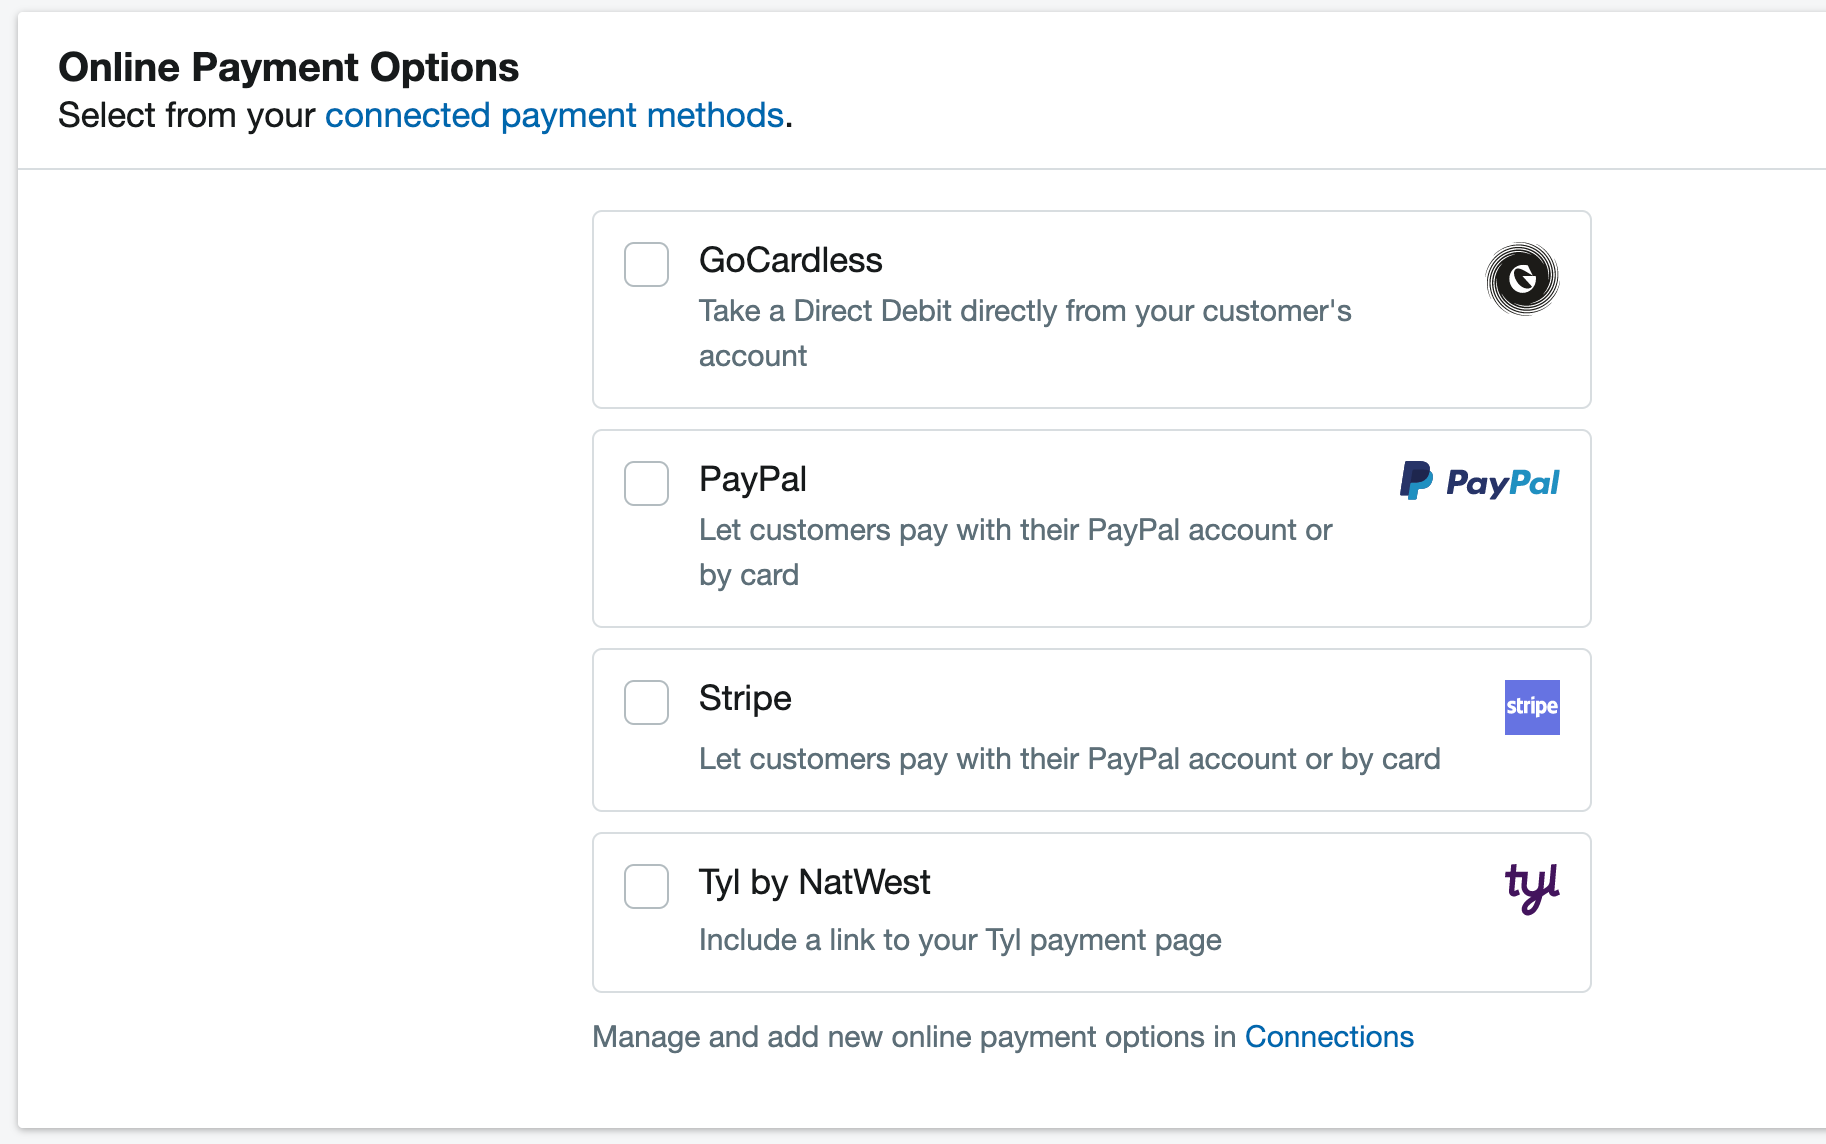1826x1144 pixels.
Task: Select the Tyl by NatWest title
Action: (814, 882)
